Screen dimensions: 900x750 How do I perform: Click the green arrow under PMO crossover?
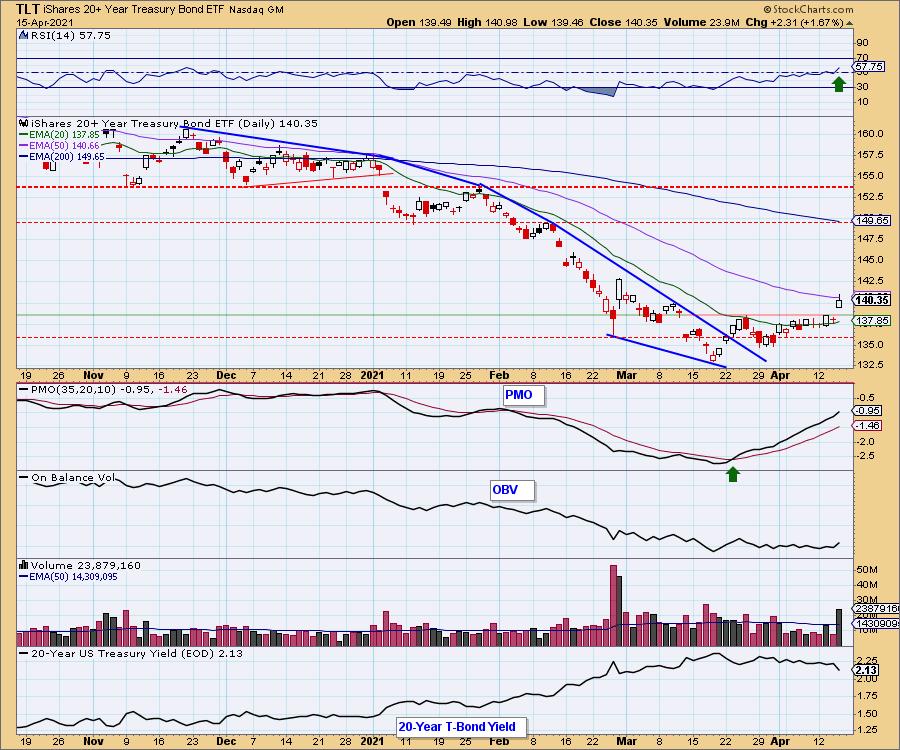(732, 474)
